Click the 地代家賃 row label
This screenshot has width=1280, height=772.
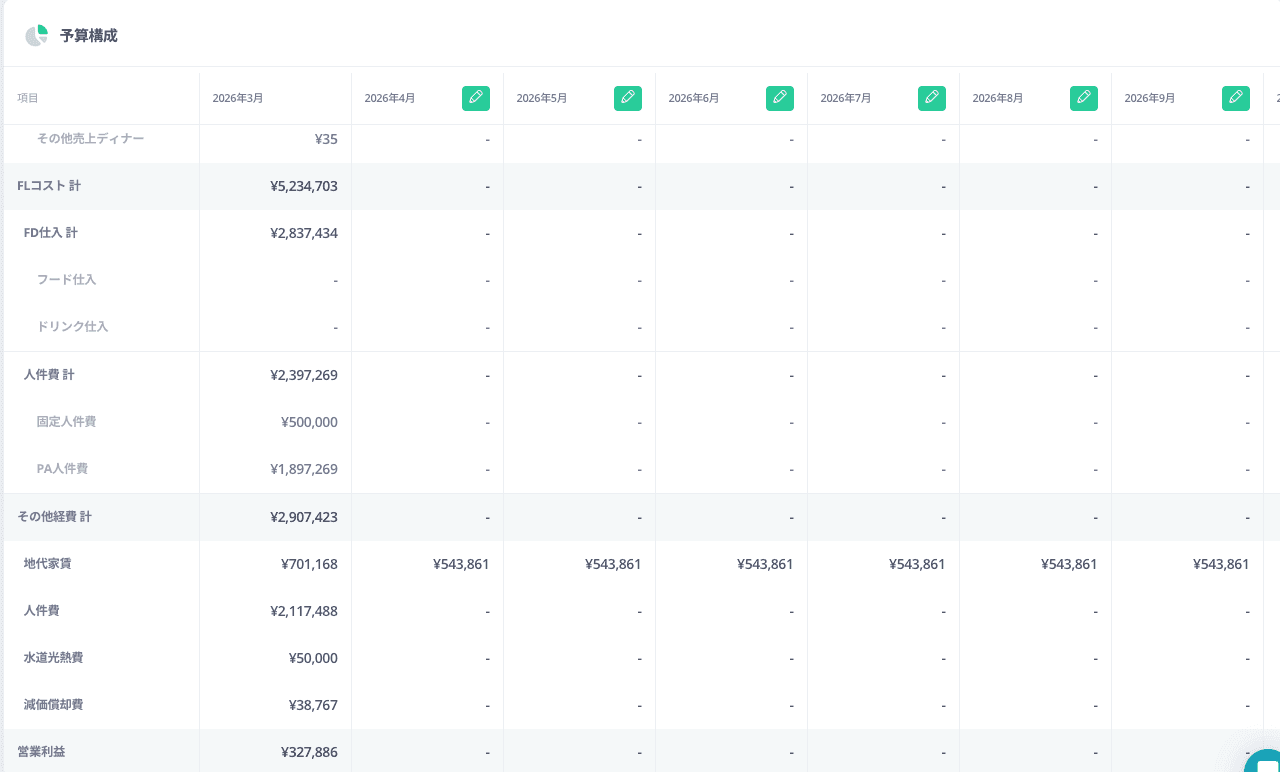pos(47,564)
